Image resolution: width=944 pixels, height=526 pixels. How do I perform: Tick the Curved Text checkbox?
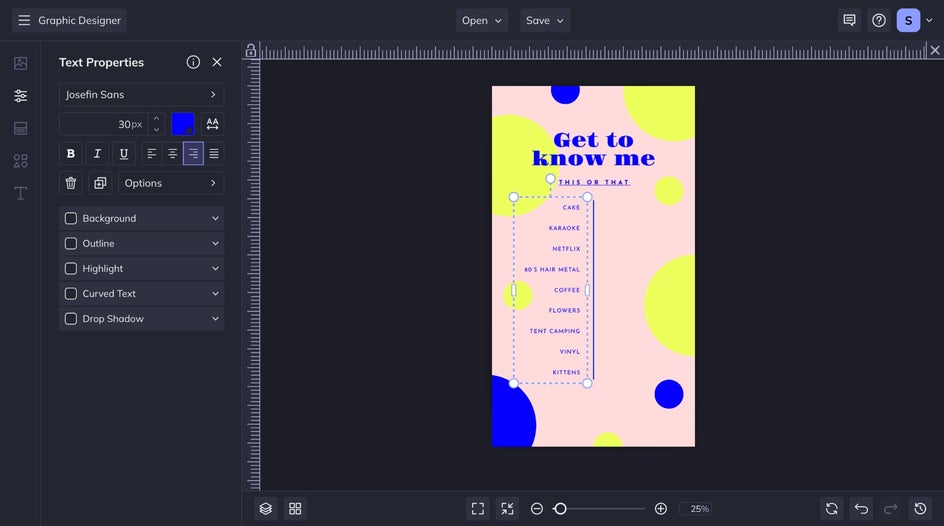71,294
